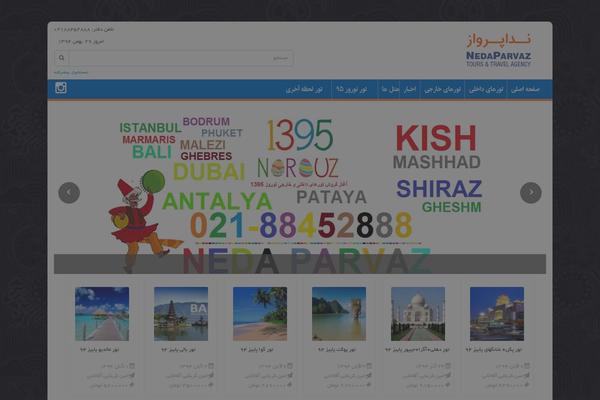
Task: Click the tour title under the Bali temple photo
Action: click(178, 349)
